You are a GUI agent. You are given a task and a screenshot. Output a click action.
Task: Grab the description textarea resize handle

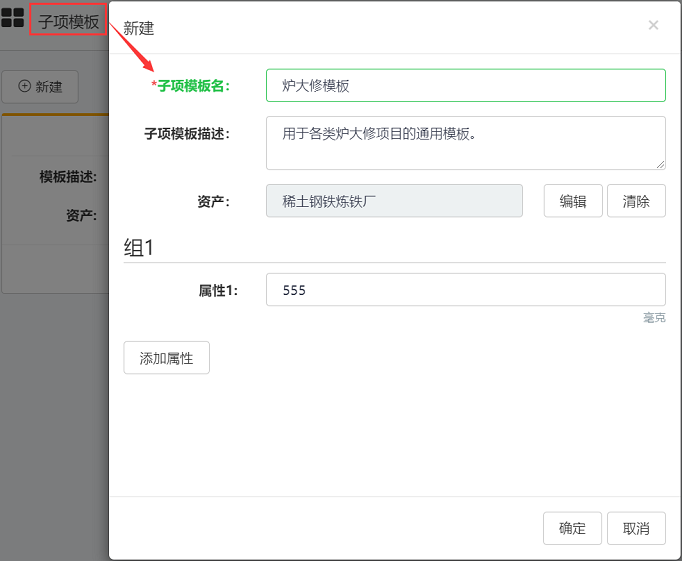pyautogui.click(x=660, y=164)
